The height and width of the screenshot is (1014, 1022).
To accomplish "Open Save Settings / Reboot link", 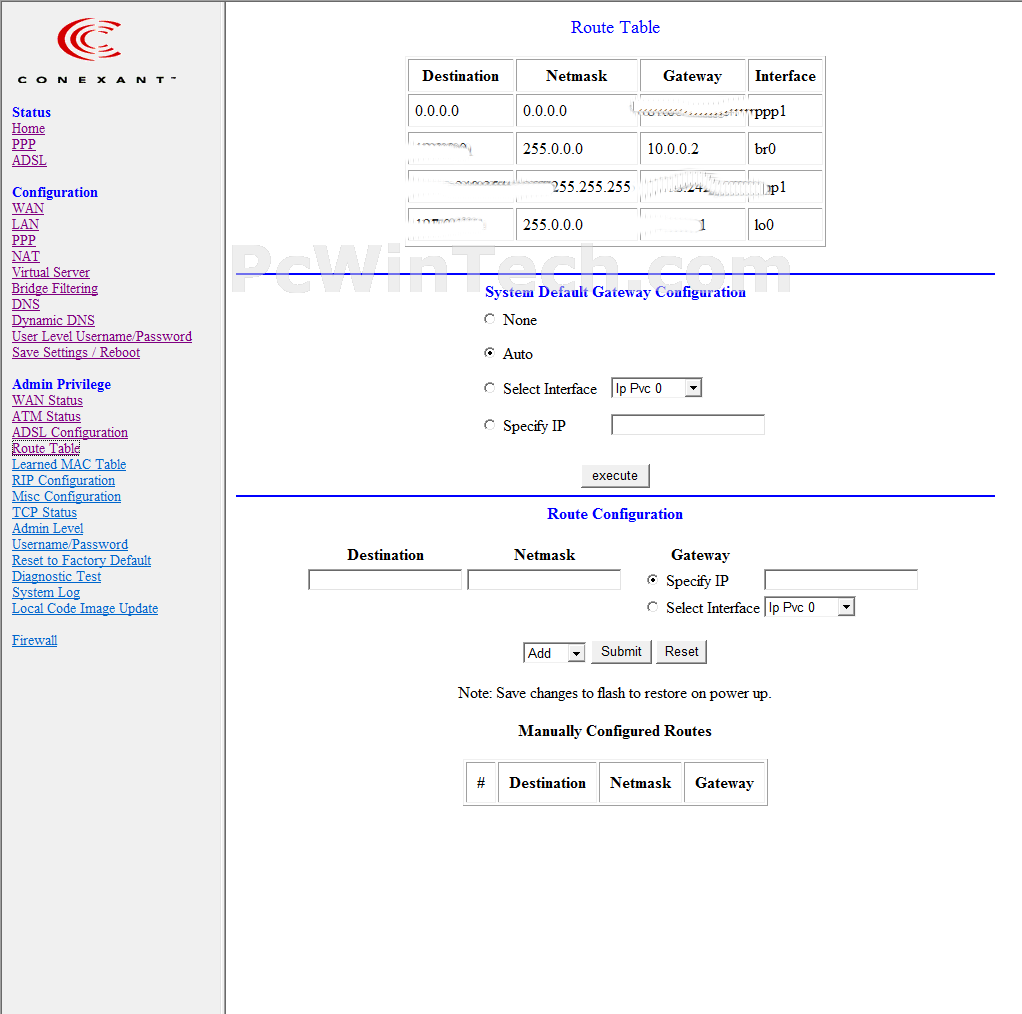I will tap(76, 352).
